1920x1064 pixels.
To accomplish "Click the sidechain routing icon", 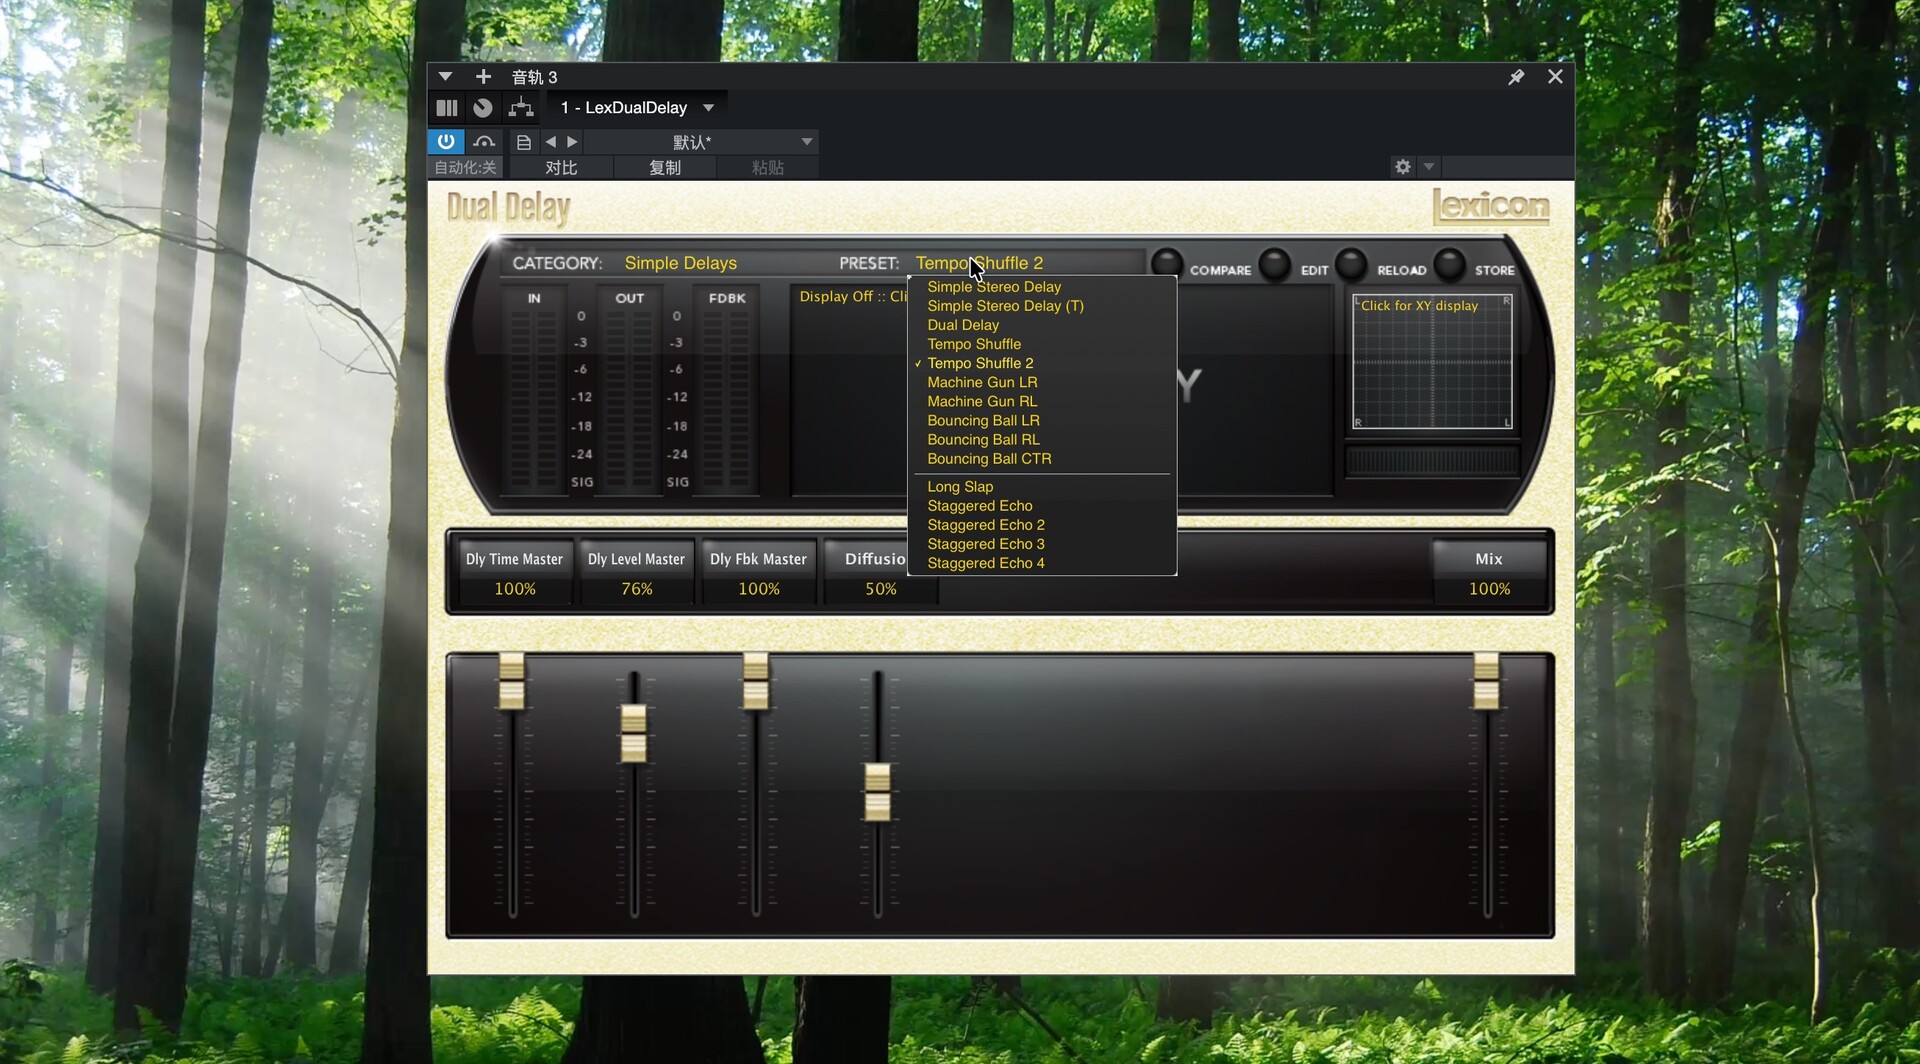I will click(x=521, y=108).
